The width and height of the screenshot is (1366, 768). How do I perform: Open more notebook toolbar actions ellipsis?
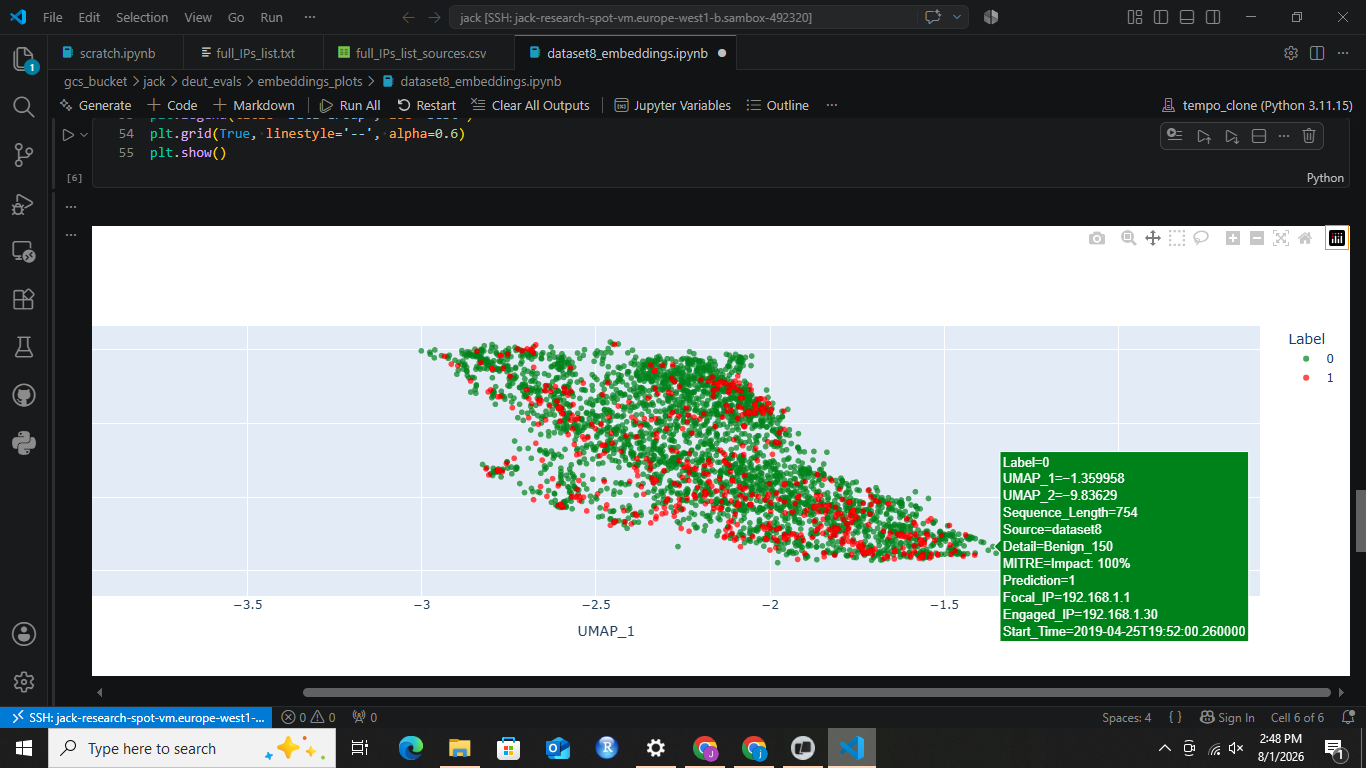coord(832,105)
